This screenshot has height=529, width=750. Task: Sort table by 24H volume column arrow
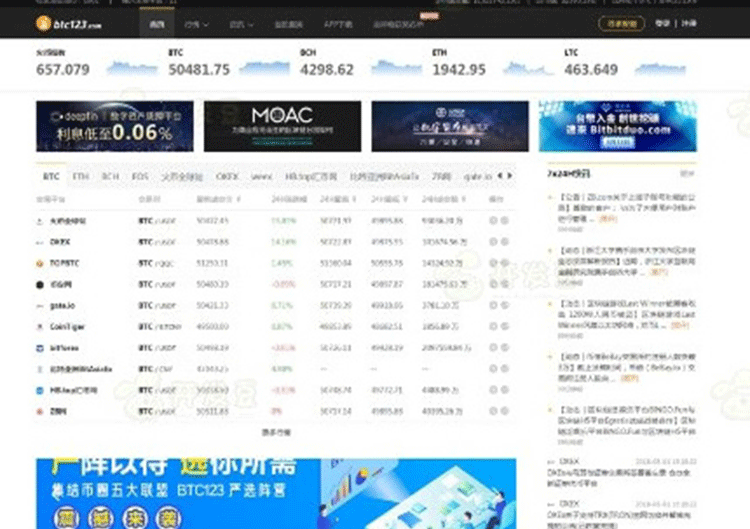tap(463, 199)
